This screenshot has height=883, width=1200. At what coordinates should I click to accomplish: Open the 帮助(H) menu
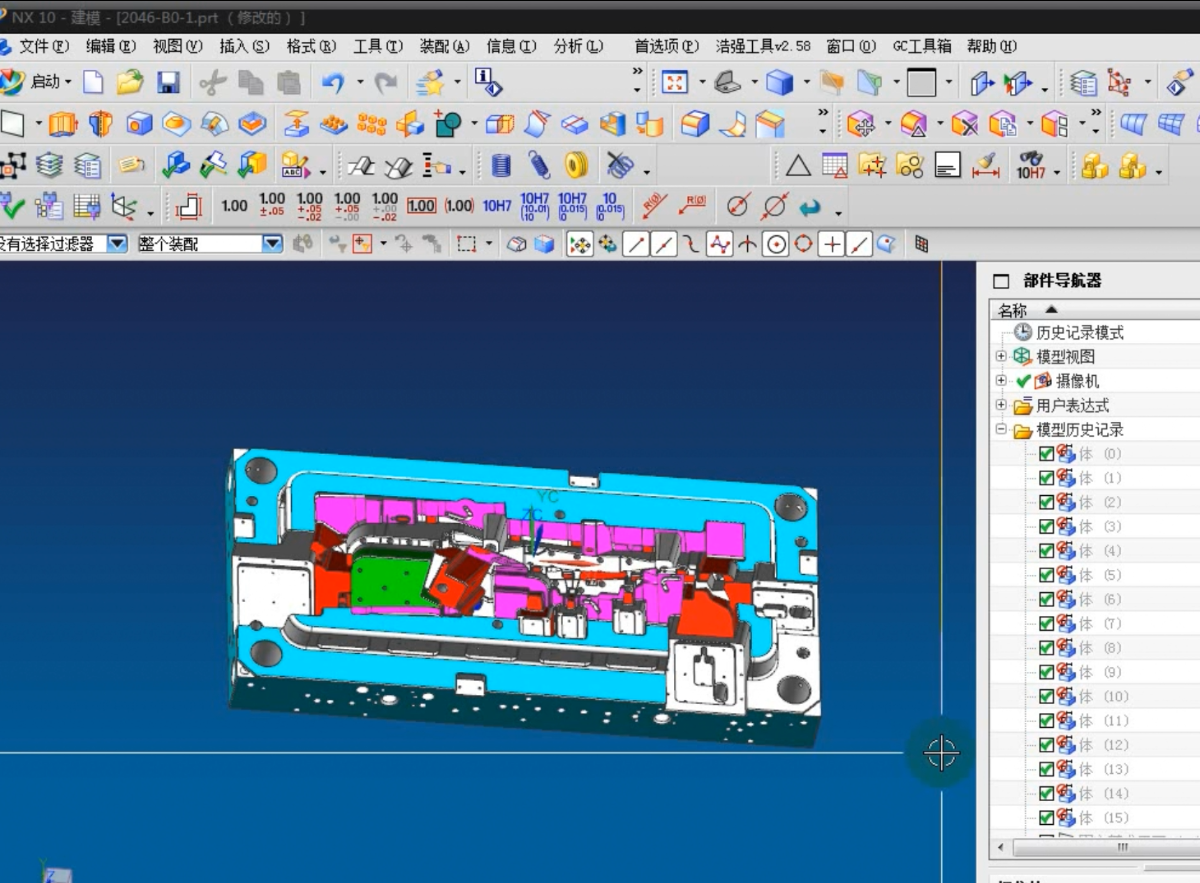point(991,46)
